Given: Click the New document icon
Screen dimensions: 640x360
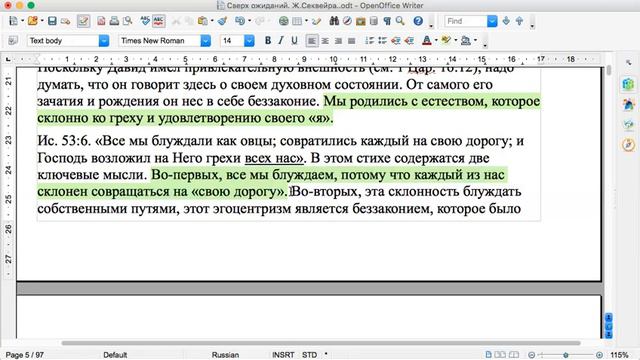Looking at the screenshot, I should click(13, 21).
